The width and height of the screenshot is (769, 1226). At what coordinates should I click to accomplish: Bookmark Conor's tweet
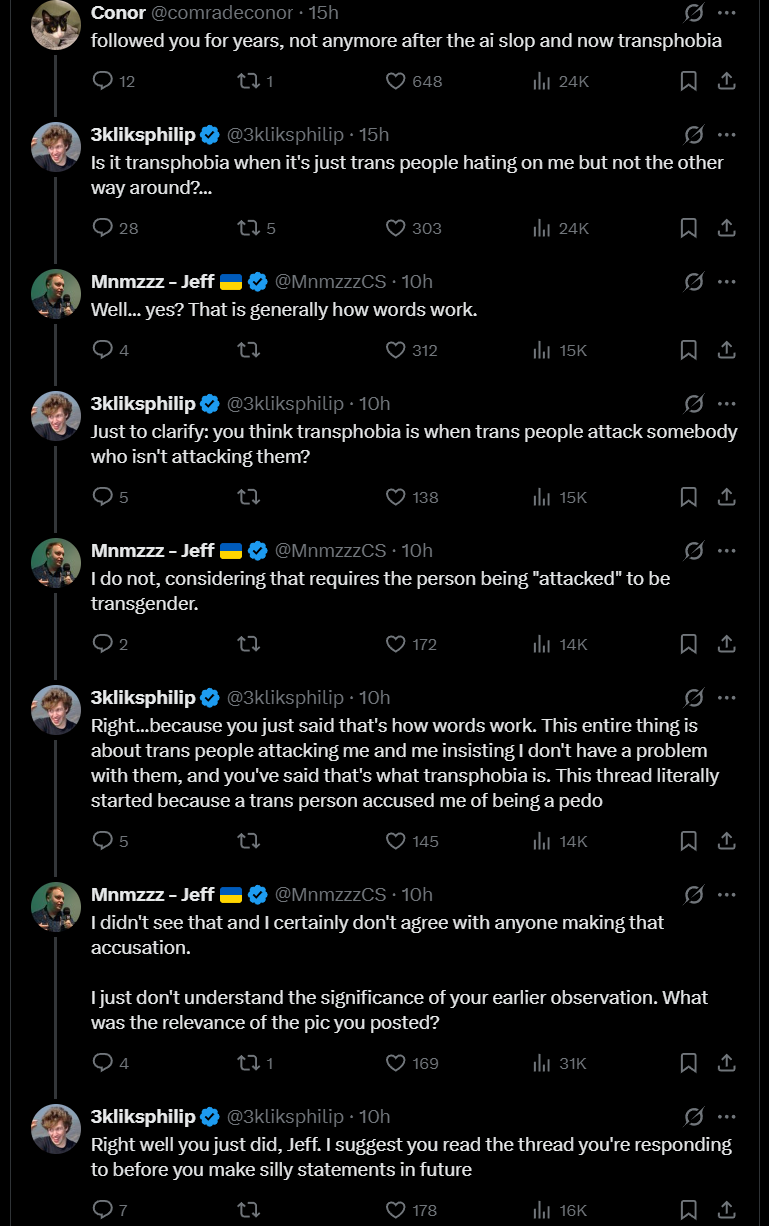point(688,81)
